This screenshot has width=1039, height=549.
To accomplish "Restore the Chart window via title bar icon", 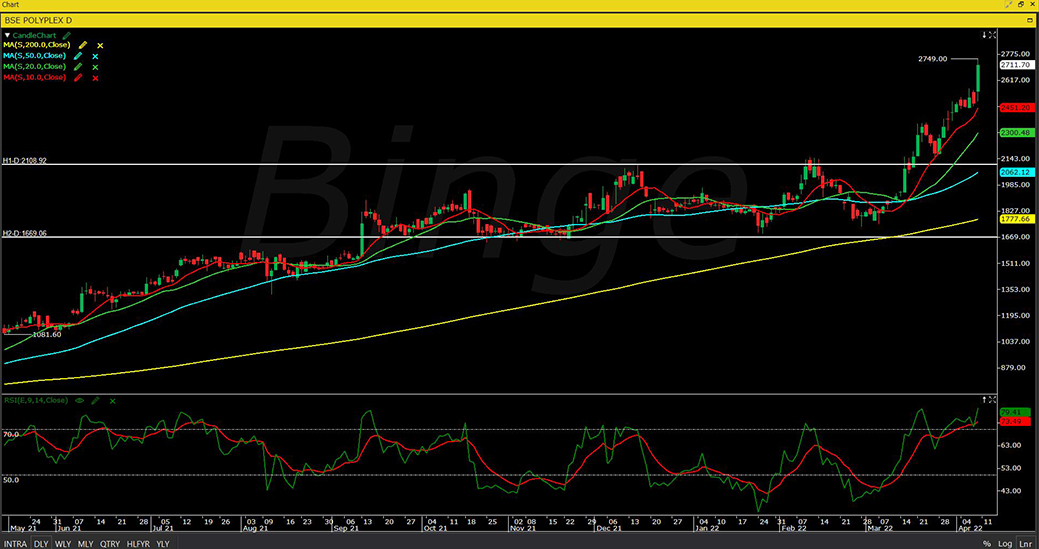I will tap(1020, 5).
